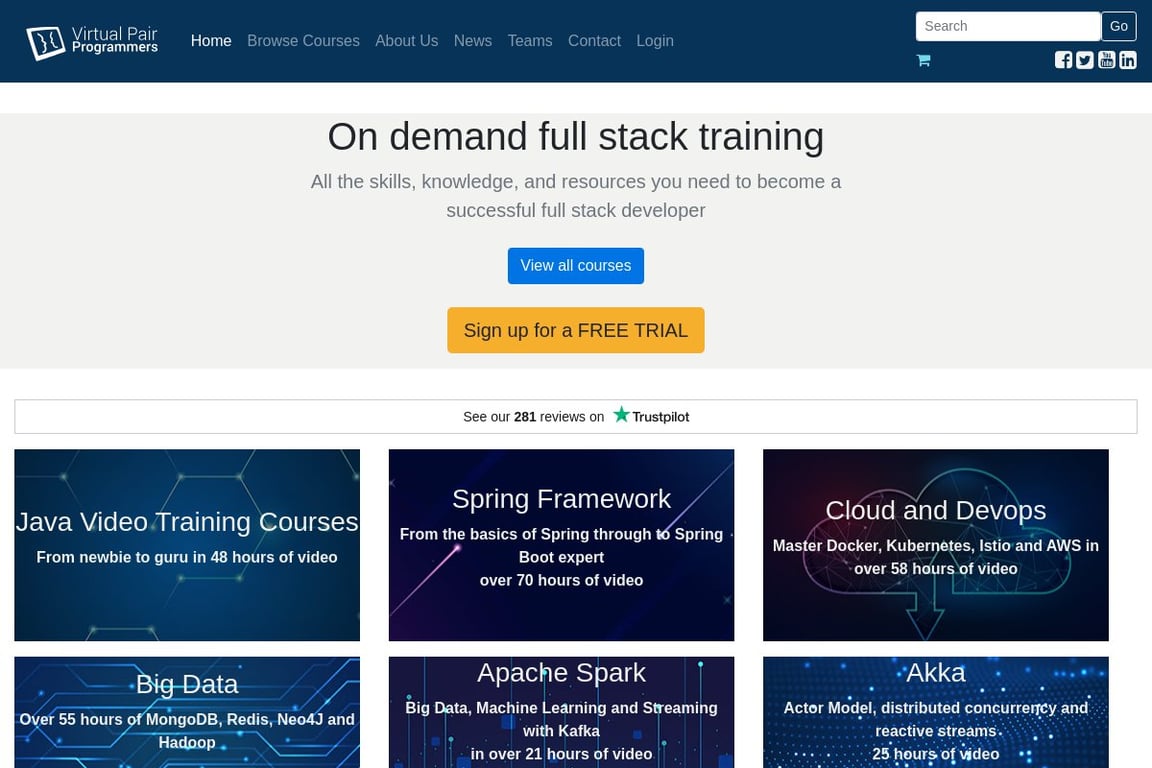Click the LinkedIn icon
This screenshot has width=1152, height=768.
(1127, 60)
